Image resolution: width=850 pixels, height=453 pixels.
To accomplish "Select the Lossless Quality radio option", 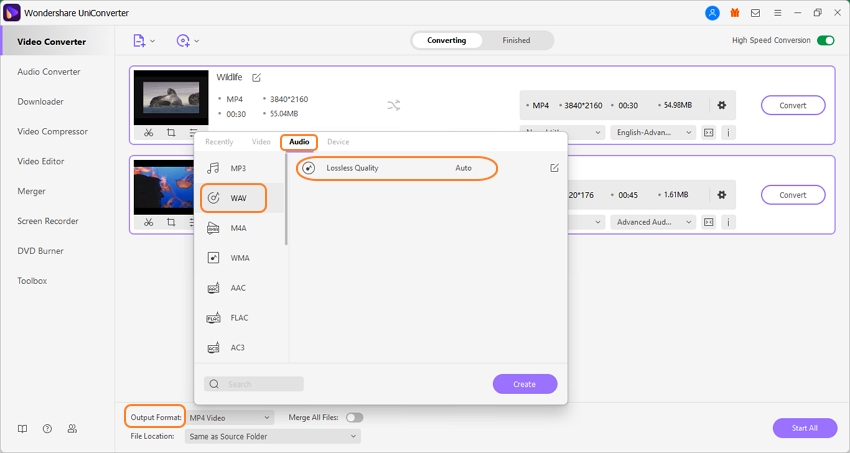I will pyautogui.click(x=309, y=168).
